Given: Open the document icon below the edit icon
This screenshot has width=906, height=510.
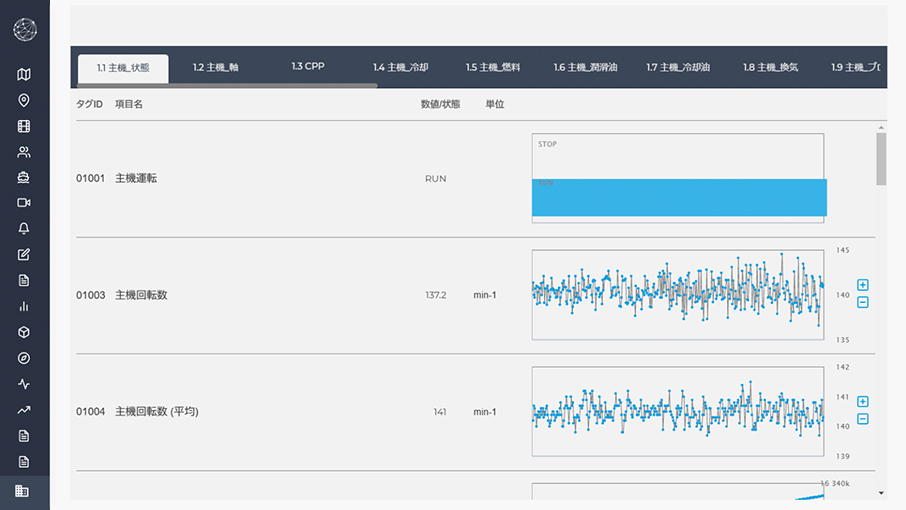Looking at the screenshot, I should [24, 281].
